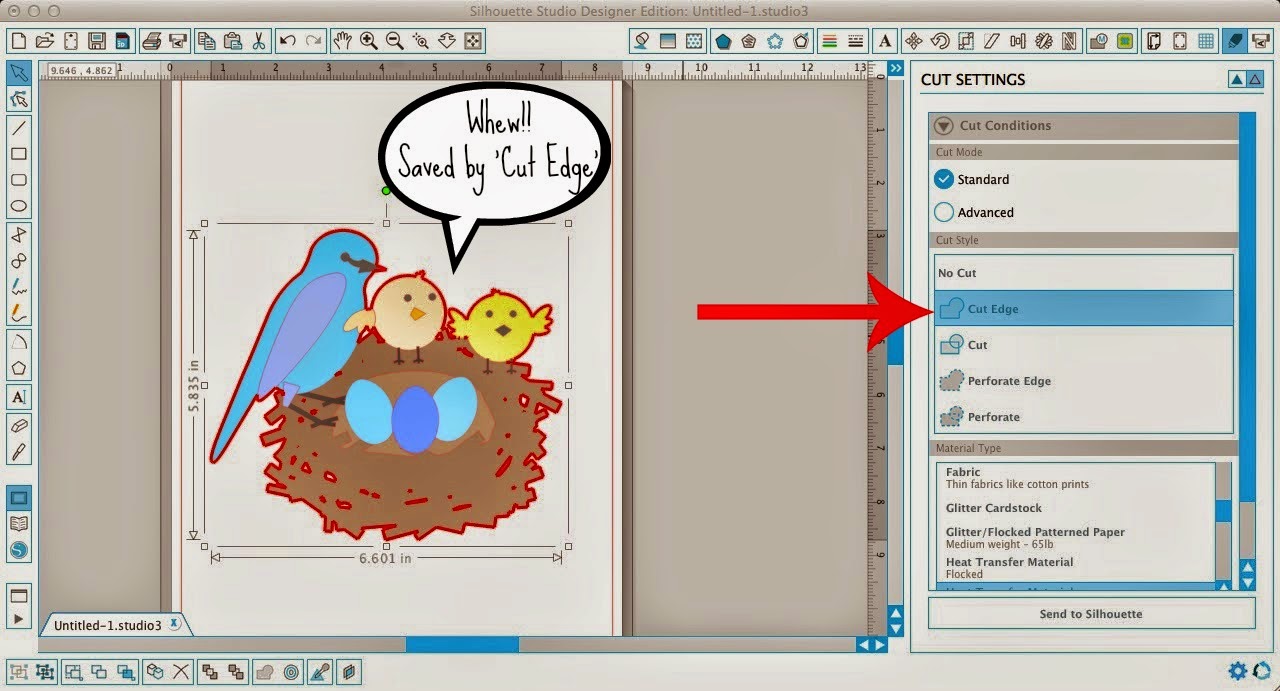Choose the Cut Edge style
Image resolution: width=1280 pixels, height=691 pixels.
tap(1084, 308)
